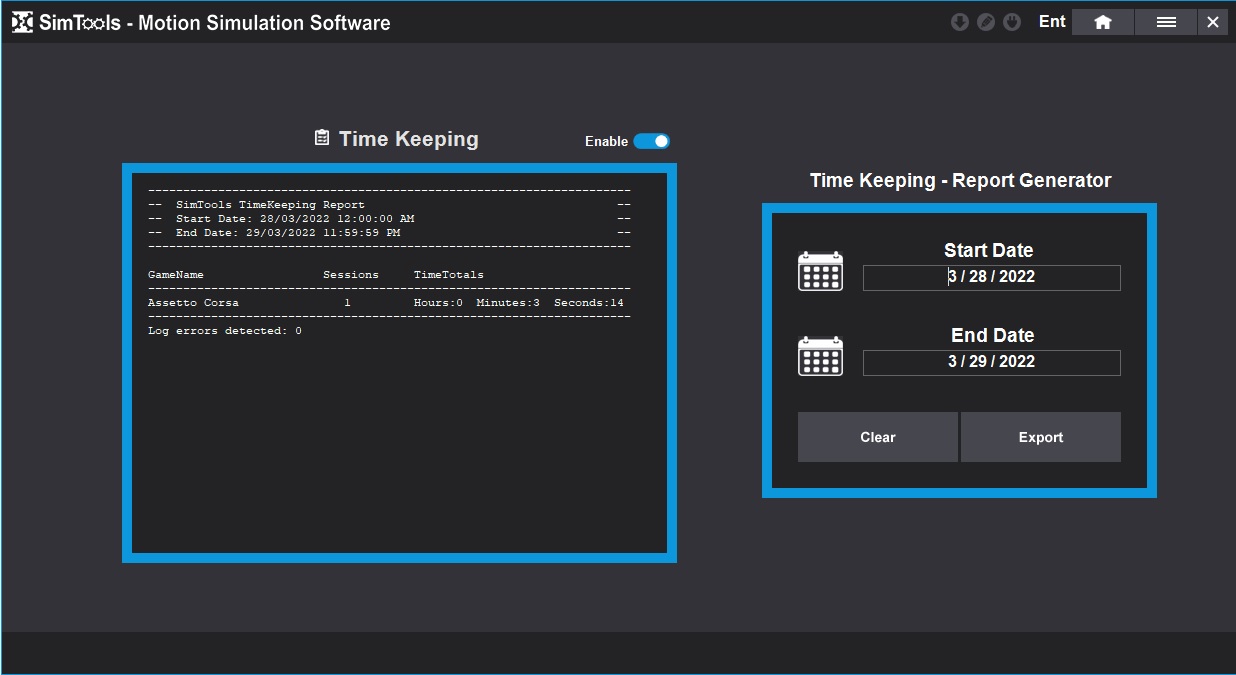Click the 'Time Keeping - Report Generator' title

960,180
